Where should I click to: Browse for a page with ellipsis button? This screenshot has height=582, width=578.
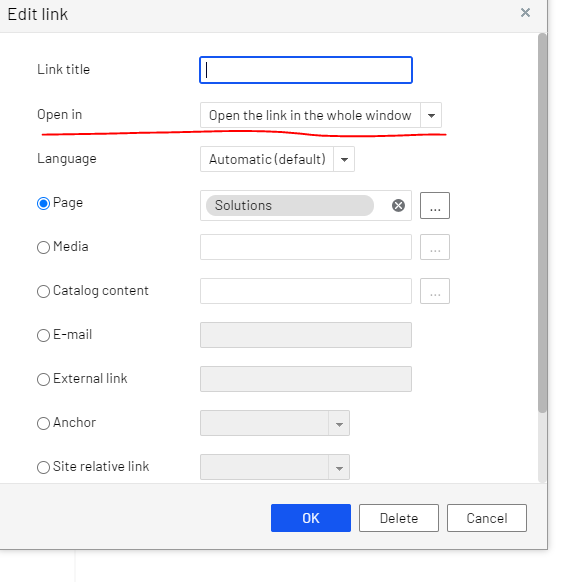click(x=435, y=205)
